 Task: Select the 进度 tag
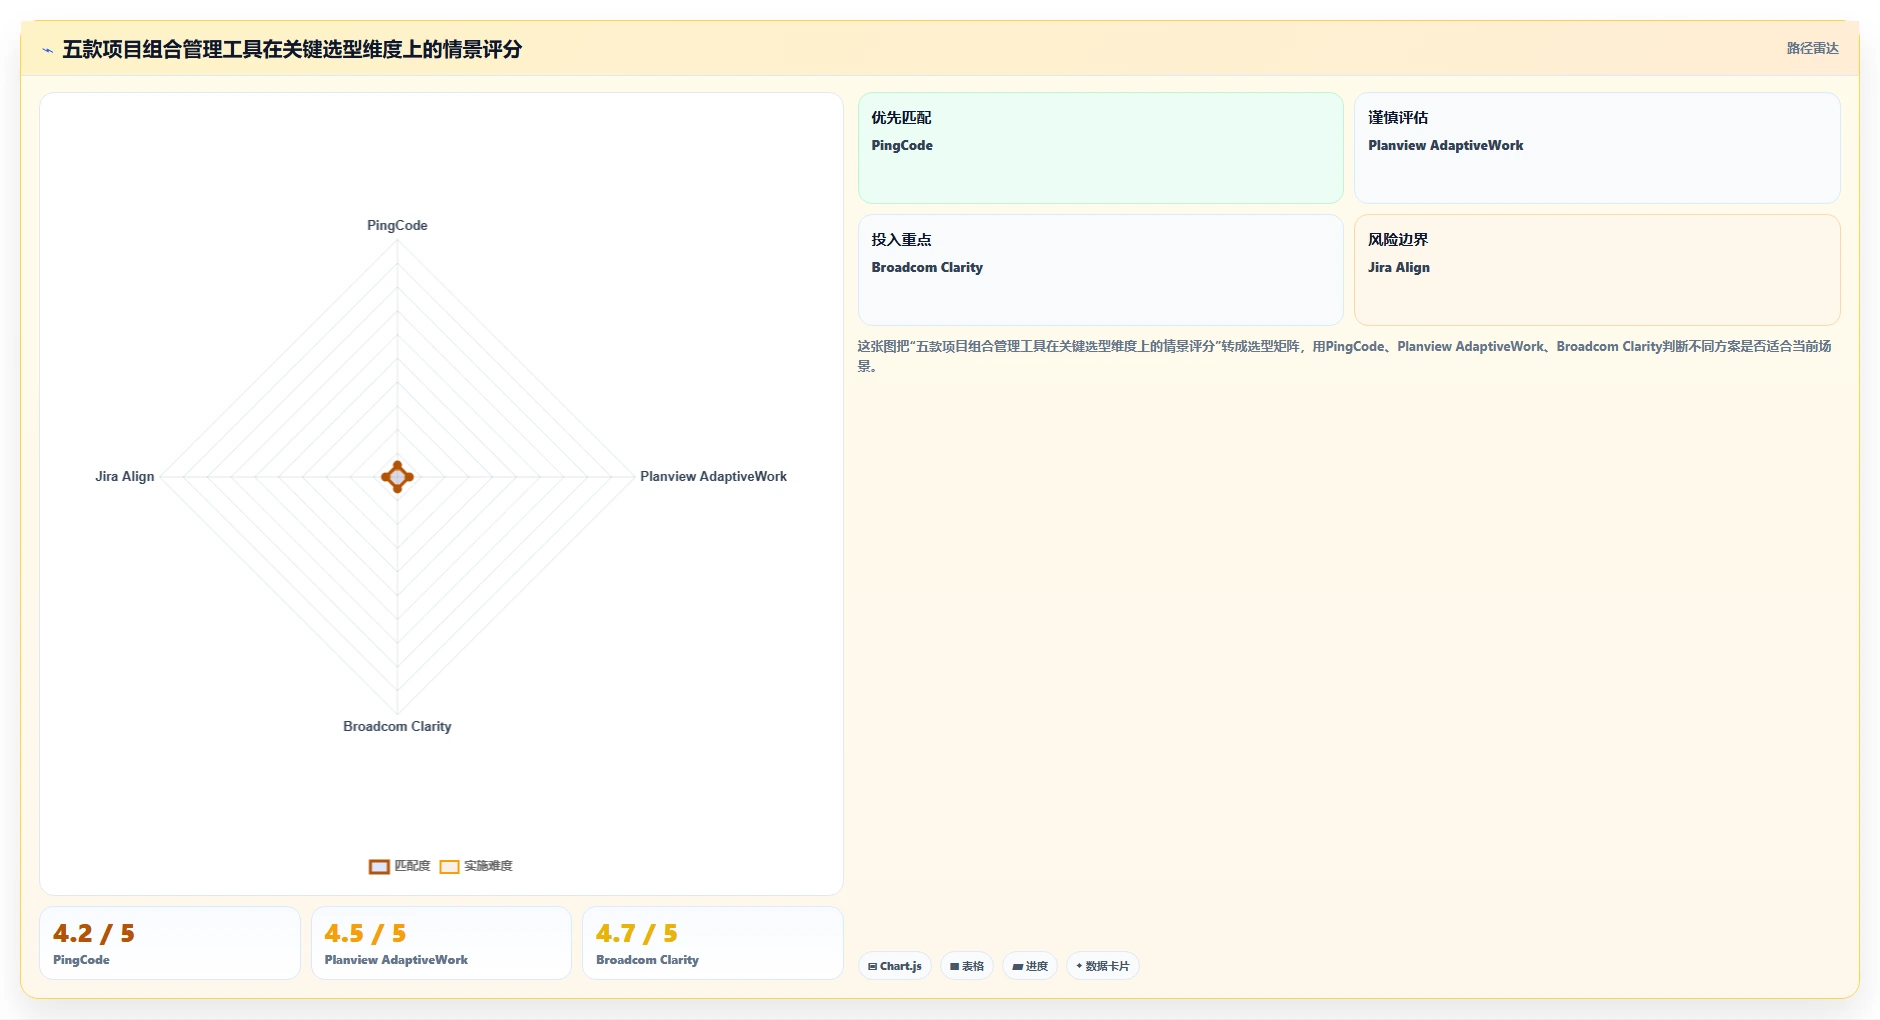coord(1030,966)
